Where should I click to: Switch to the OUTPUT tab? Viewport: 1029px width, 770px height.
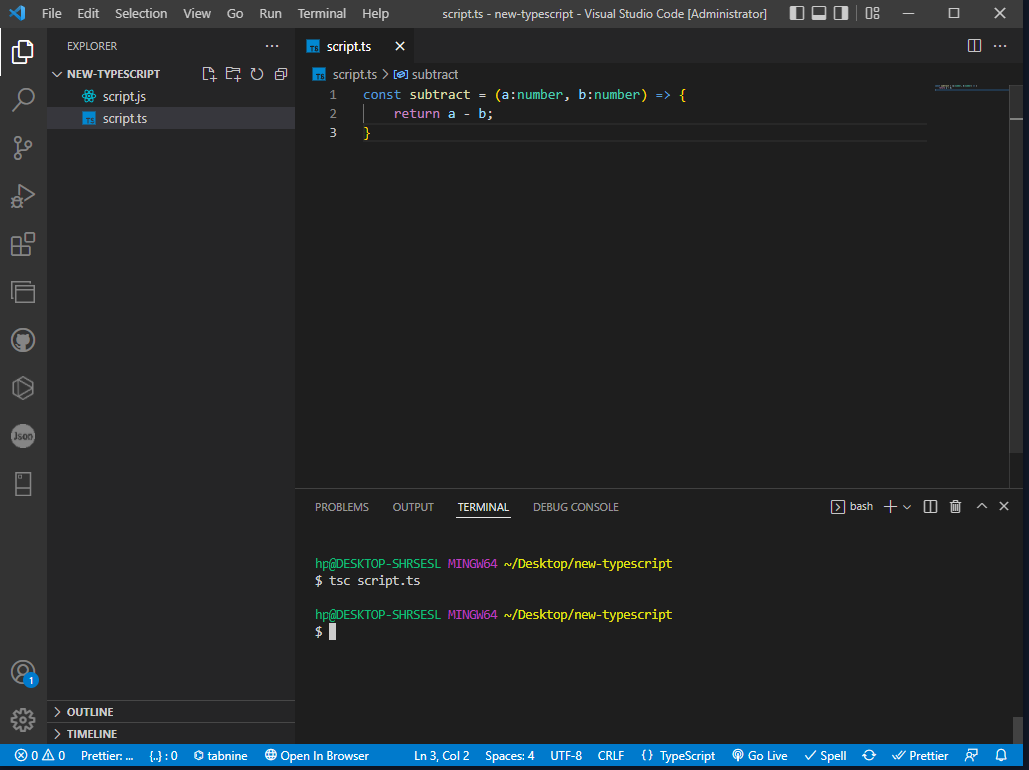413,507
